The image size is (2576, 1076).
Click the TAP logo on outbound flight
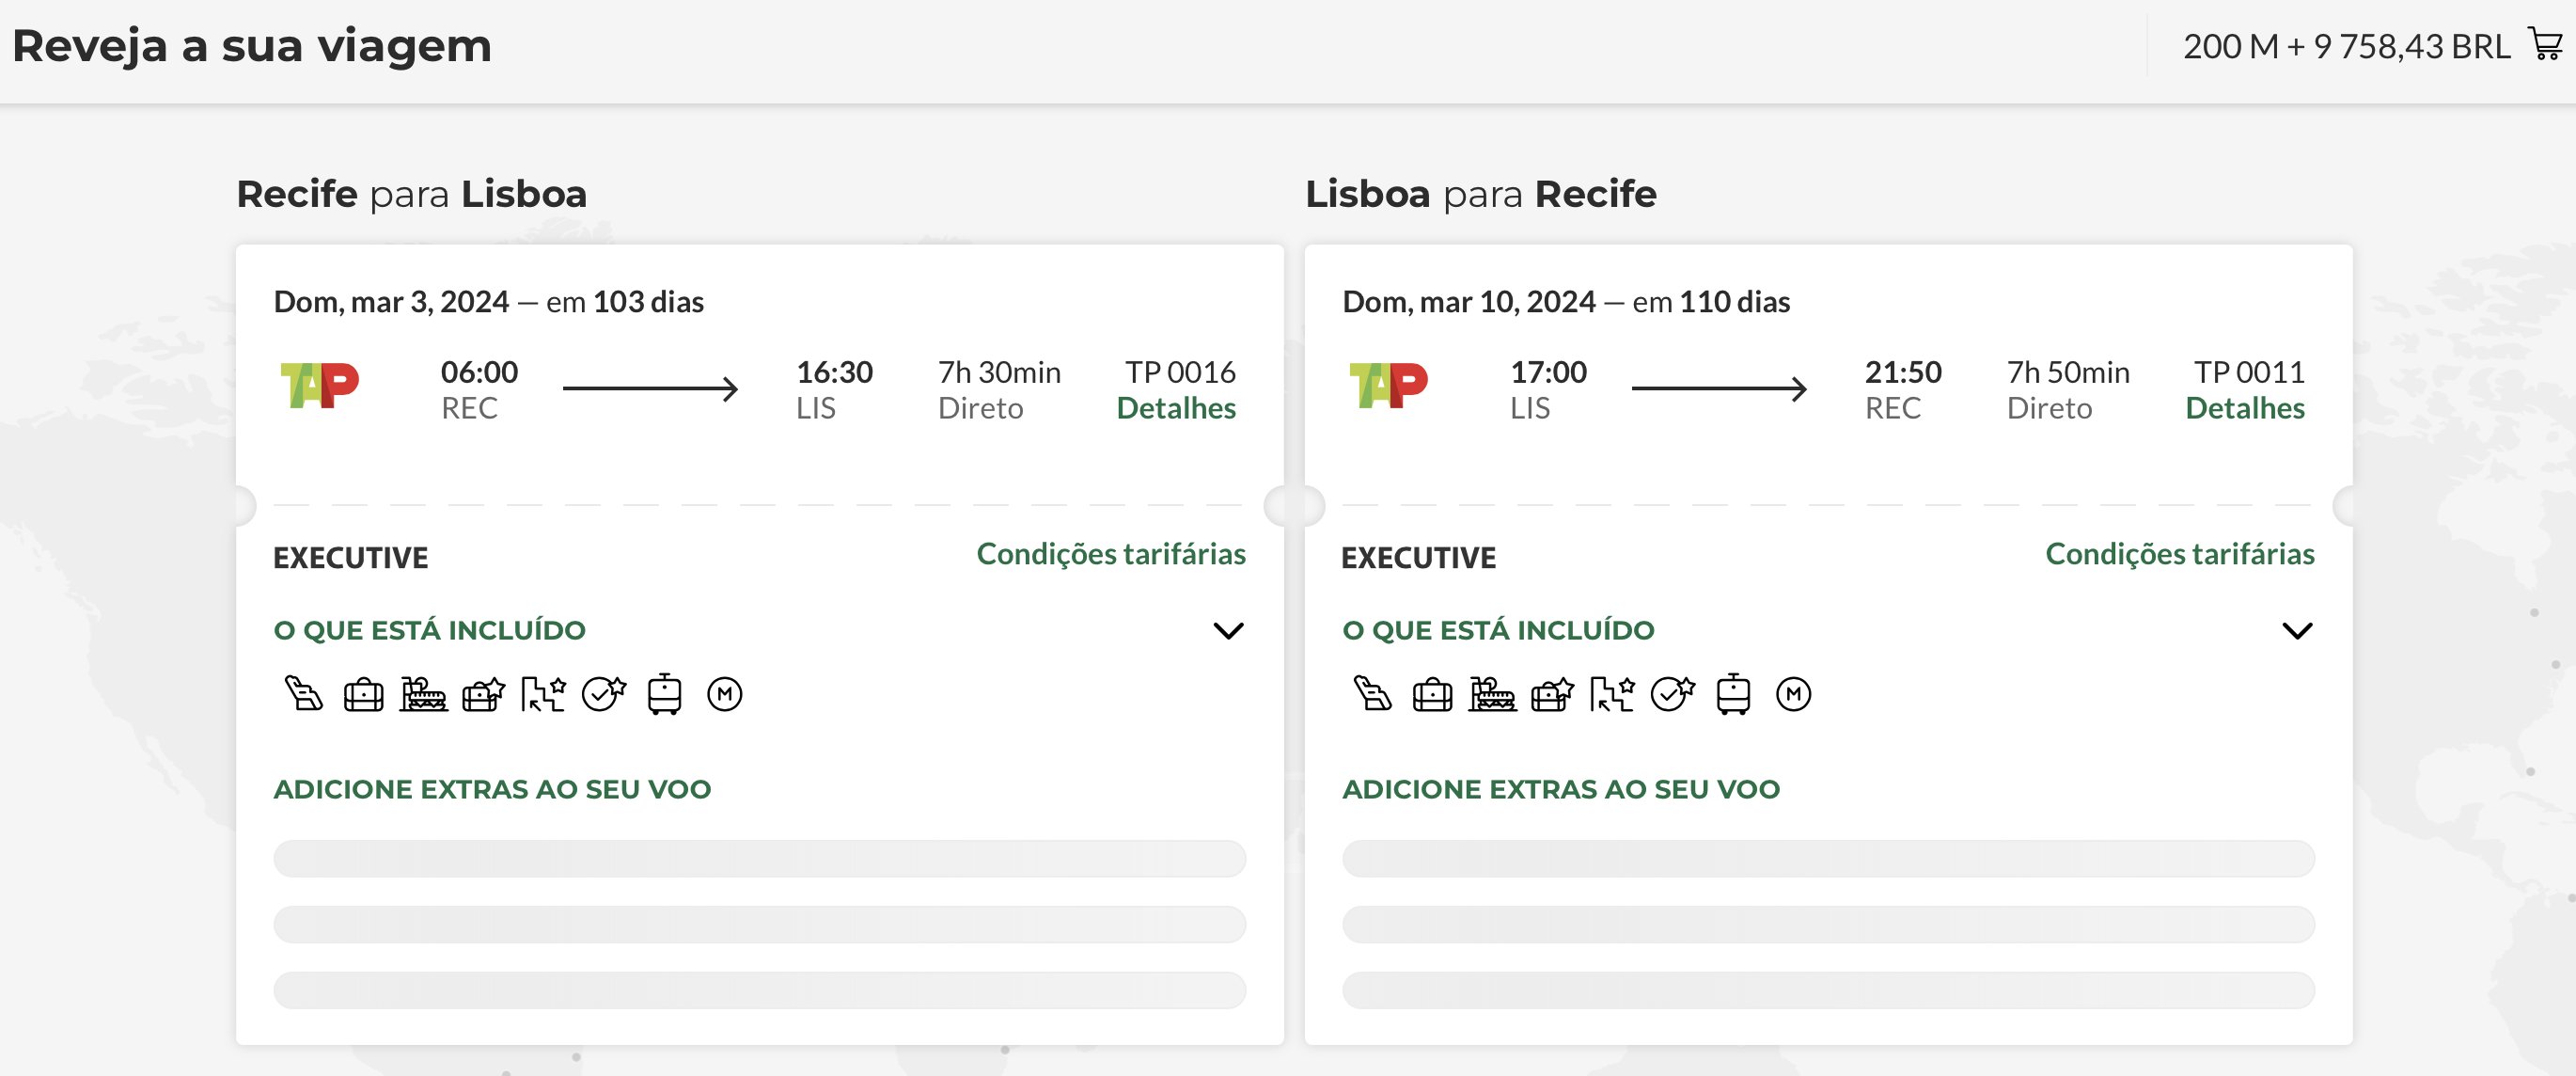point(319,386)
